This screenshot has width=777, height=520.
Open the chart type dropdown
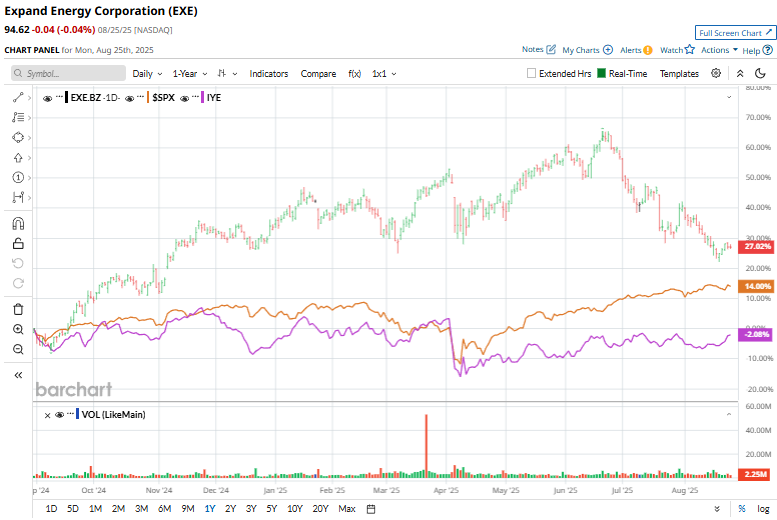coord(227,73)
